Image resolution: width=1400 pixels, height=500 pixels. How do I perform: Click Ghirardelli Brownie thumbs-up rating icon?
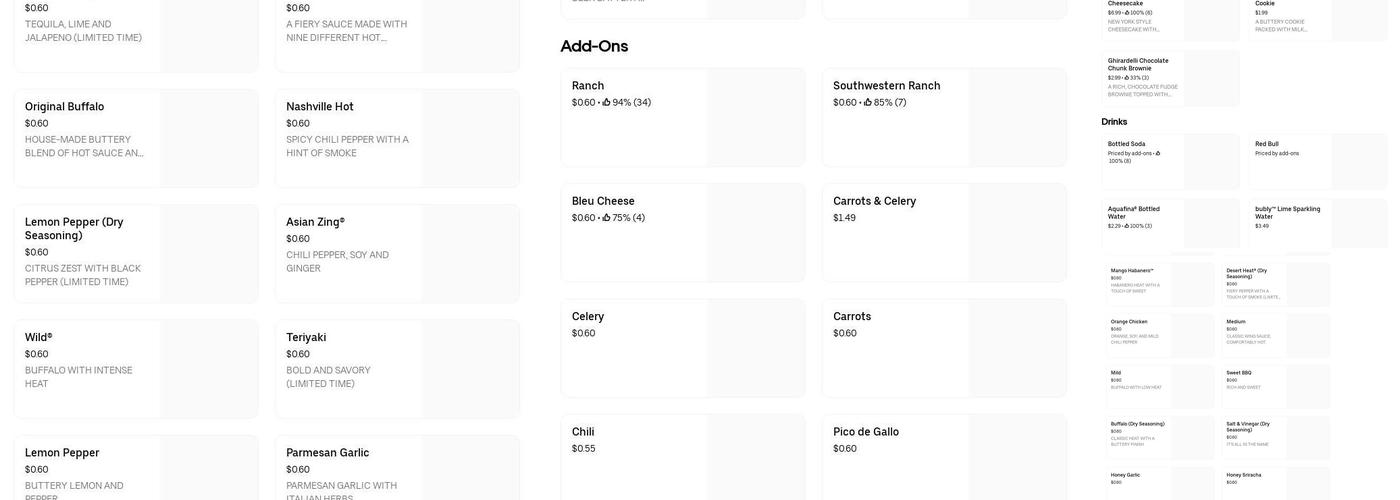pos(1126,78)
